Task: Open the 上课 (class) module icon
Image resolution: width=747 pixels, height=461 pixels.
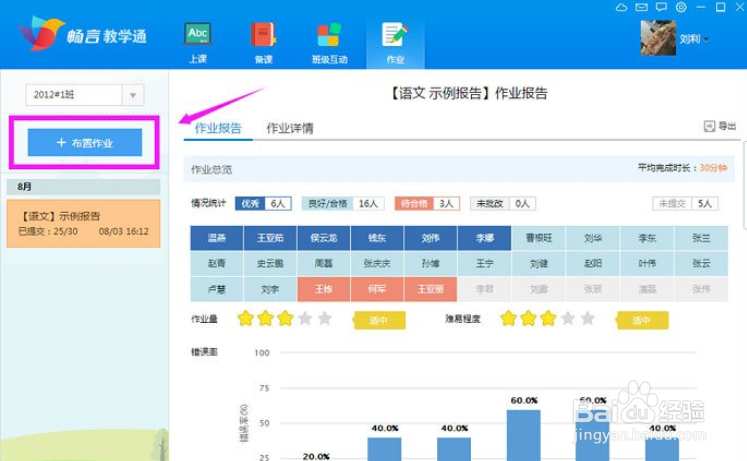Action: 198,34
